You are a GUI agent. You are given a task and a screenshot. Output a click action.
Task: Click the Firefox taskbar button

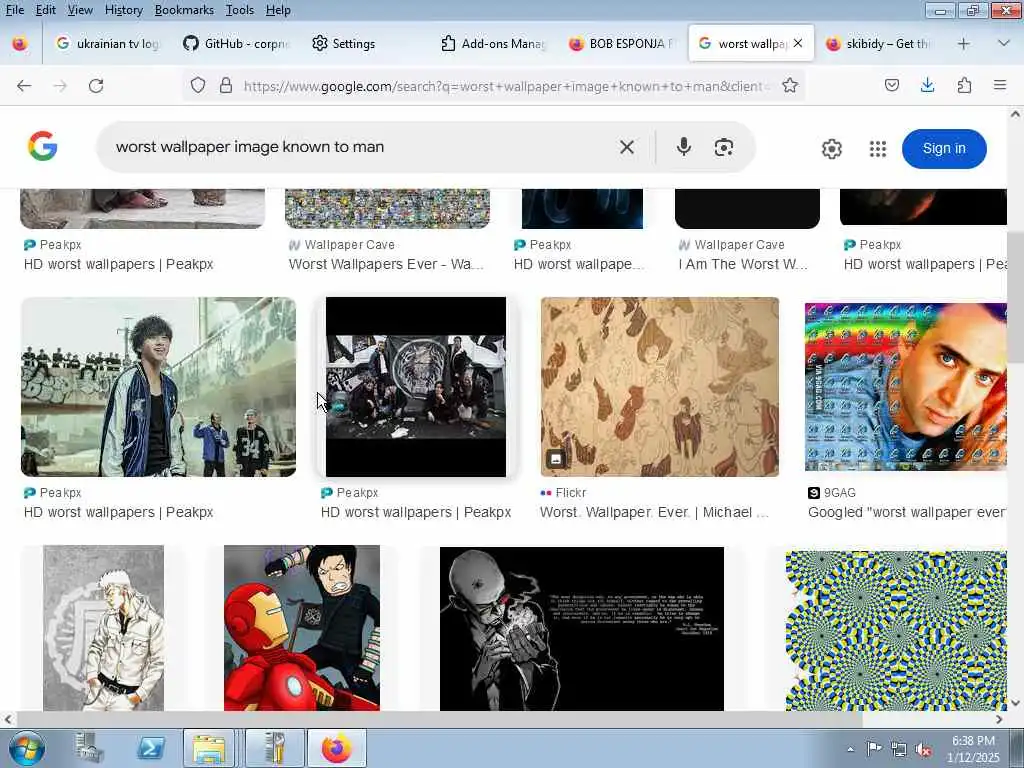336,748
